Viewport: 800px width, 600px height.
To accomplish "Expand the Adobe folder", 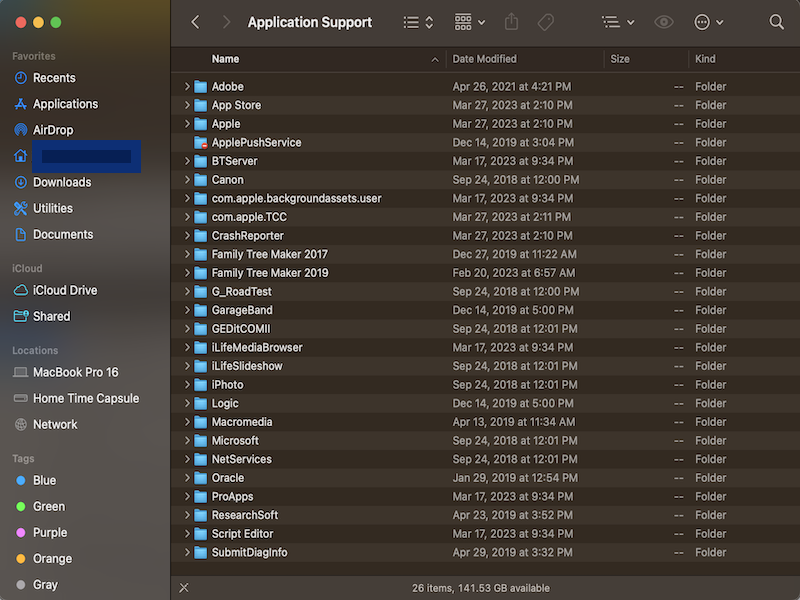I will [x=187, y=87].
